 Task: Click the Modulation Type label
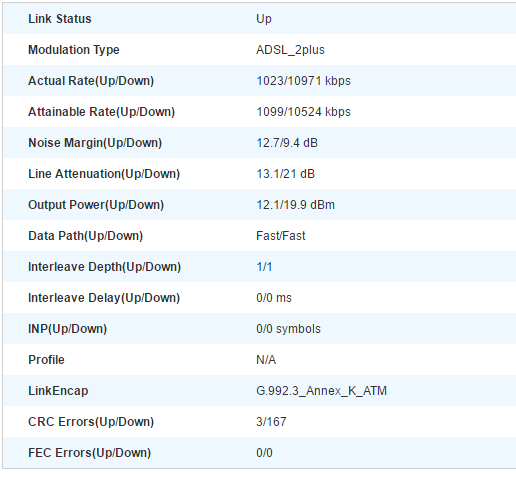[74, 50]
